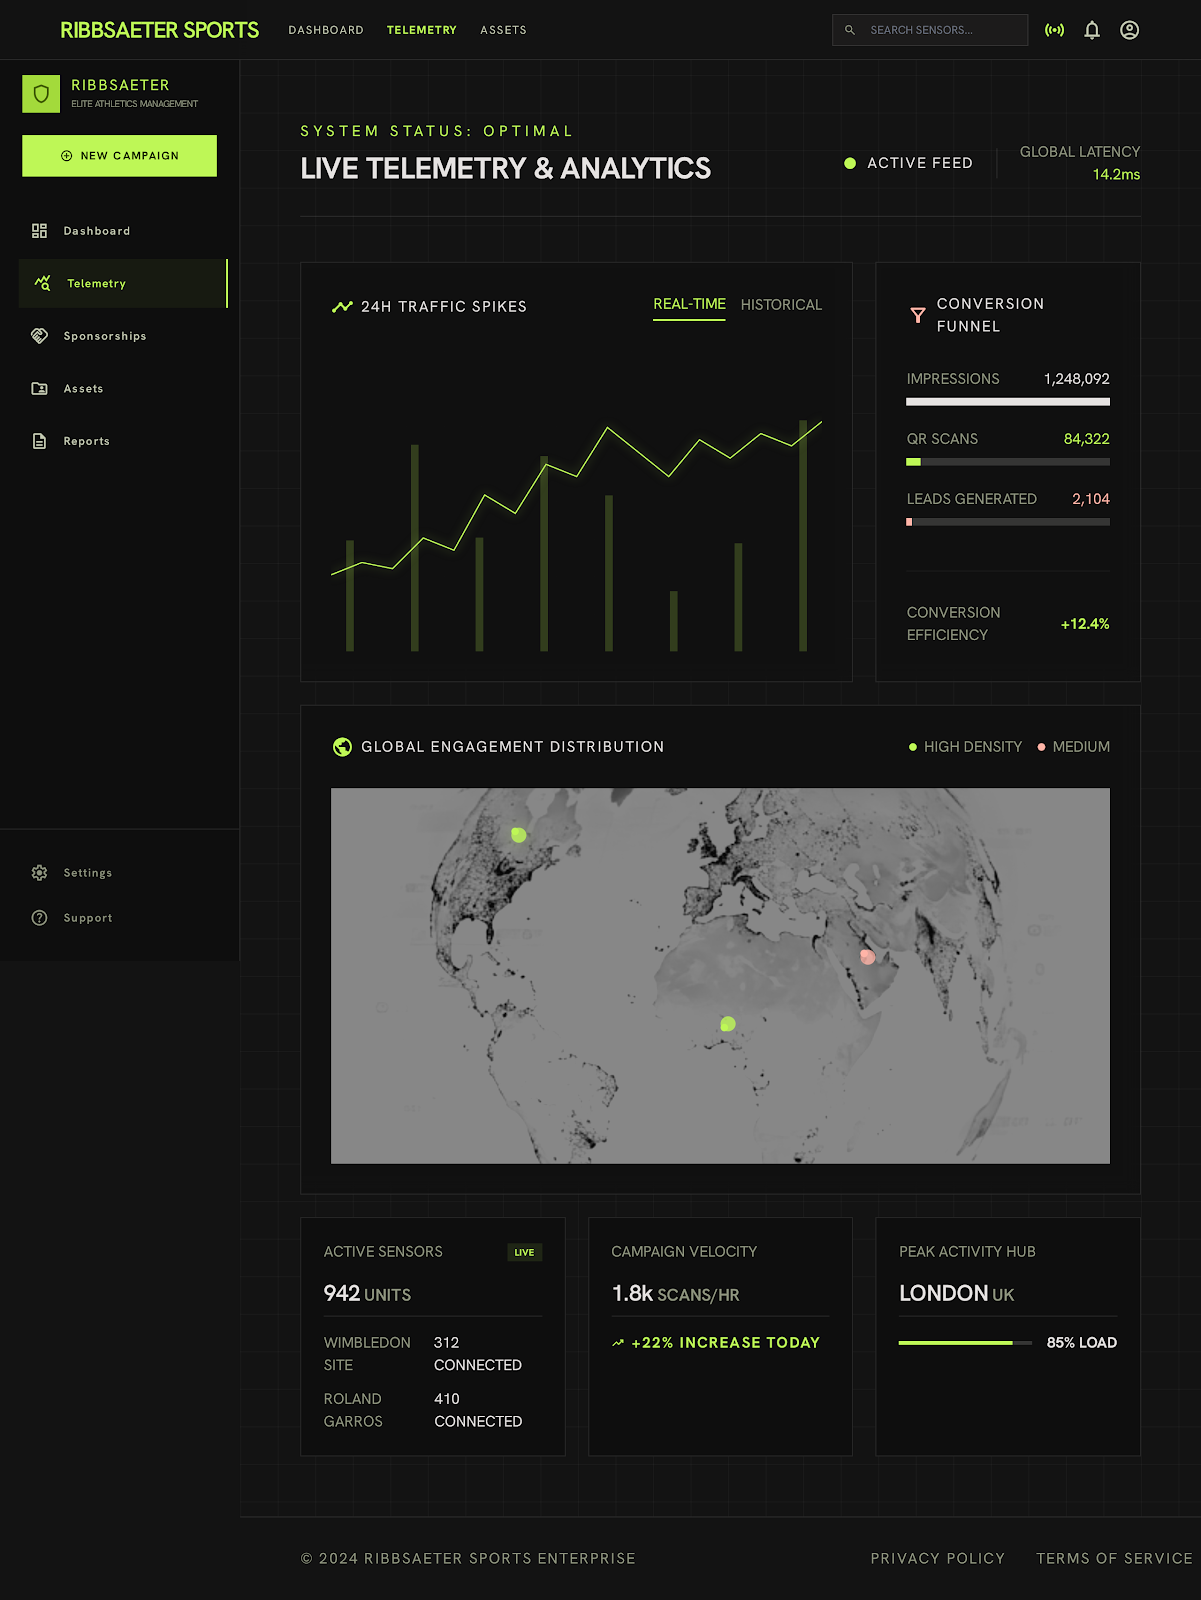
Task: Click the plus icon in New Campaign
Action: click(67, 156)
